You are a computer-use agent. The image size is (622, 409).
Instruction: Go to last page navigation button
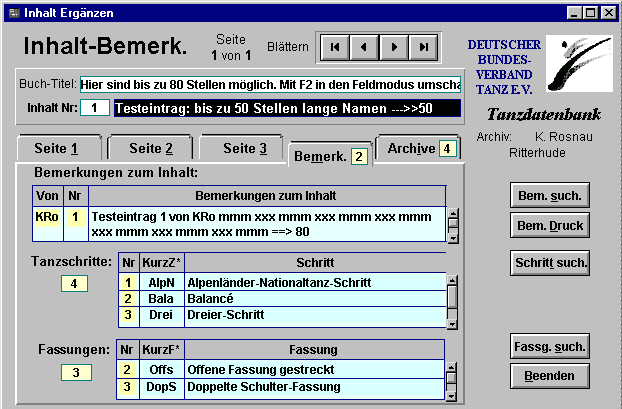point(423,47)
